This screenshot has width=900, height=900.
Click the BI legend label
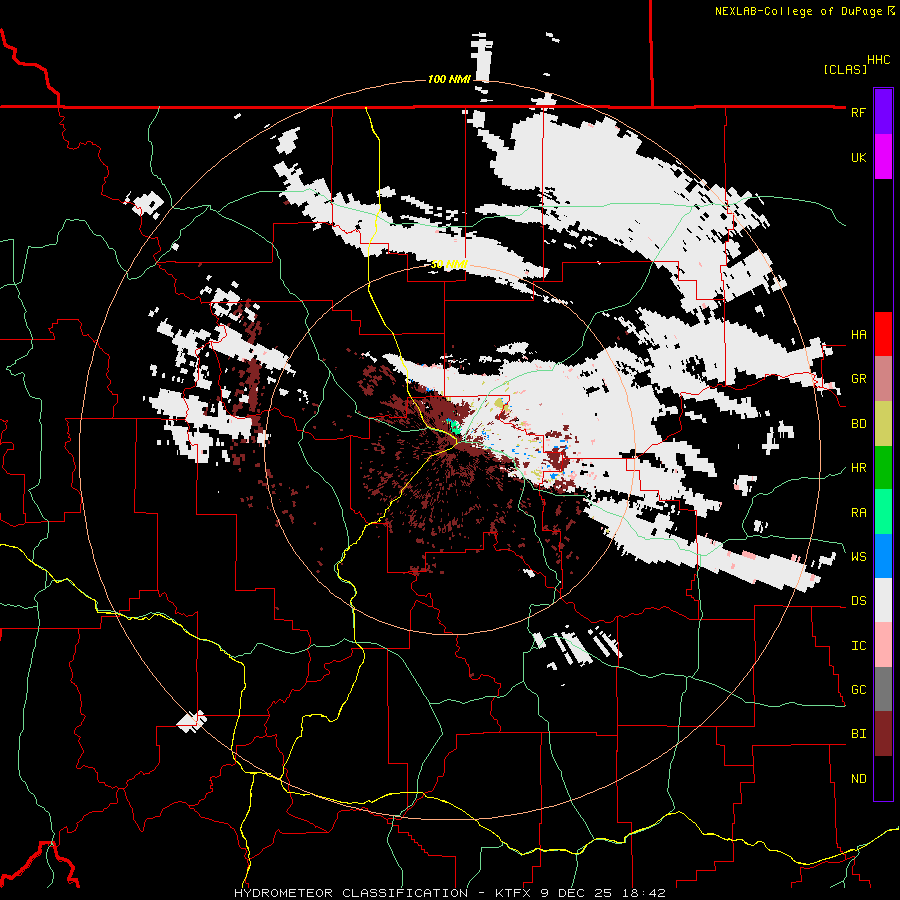point(858,734)
